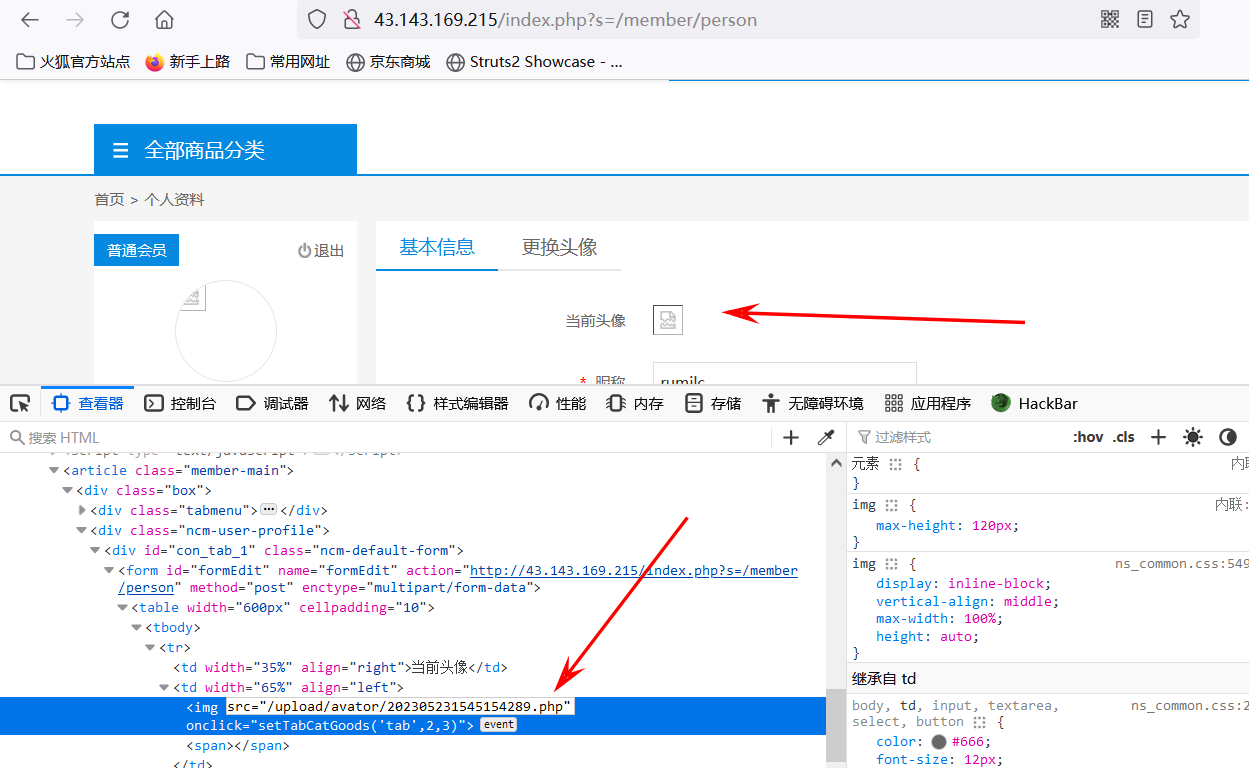1249x768 pixels.
Task: Activate the element picker tool
Action: (x=20, y=403)
